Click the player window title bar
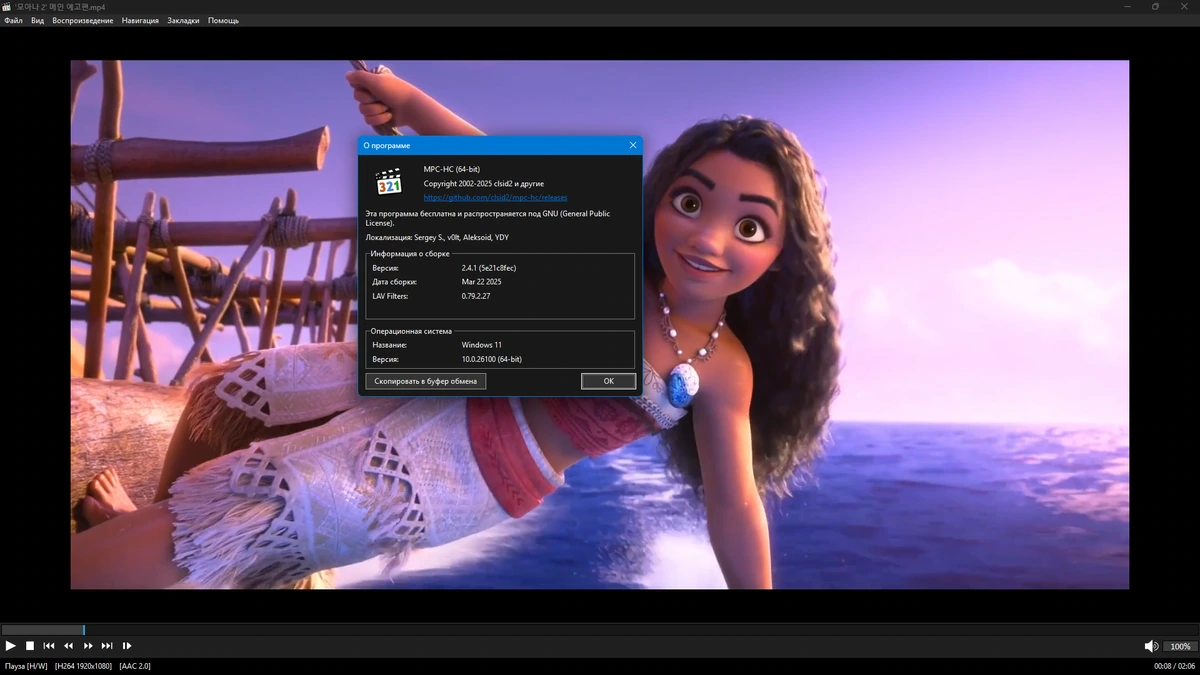Screen dimensions: 1200x675 [x=600, y=6]
